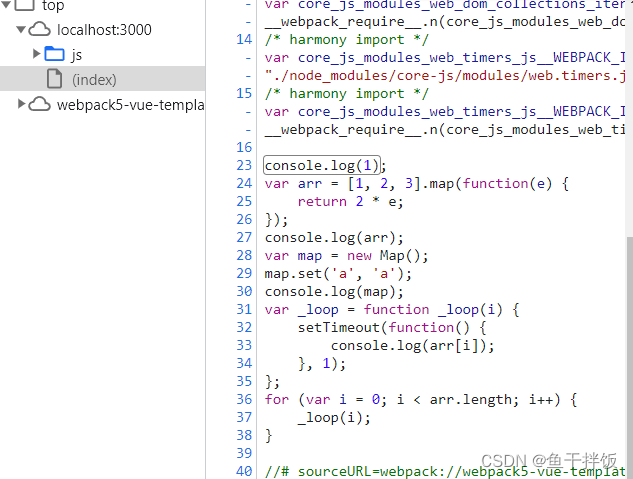Click the js folder icon
Viewport: 633px width, 479px height.
point(54,54)
